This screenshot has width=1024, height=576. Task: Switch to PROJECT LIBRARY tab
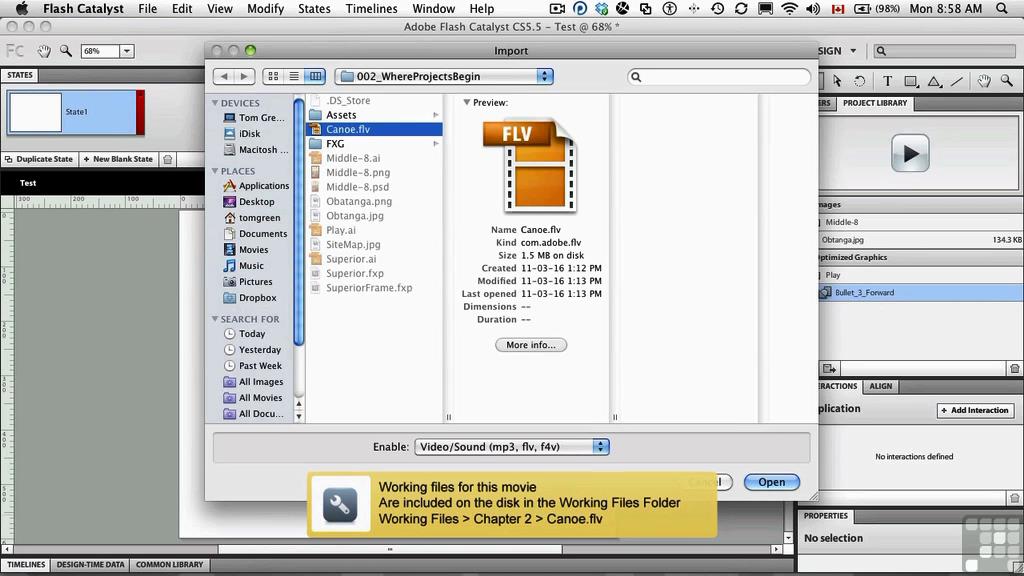pos(874,103)
